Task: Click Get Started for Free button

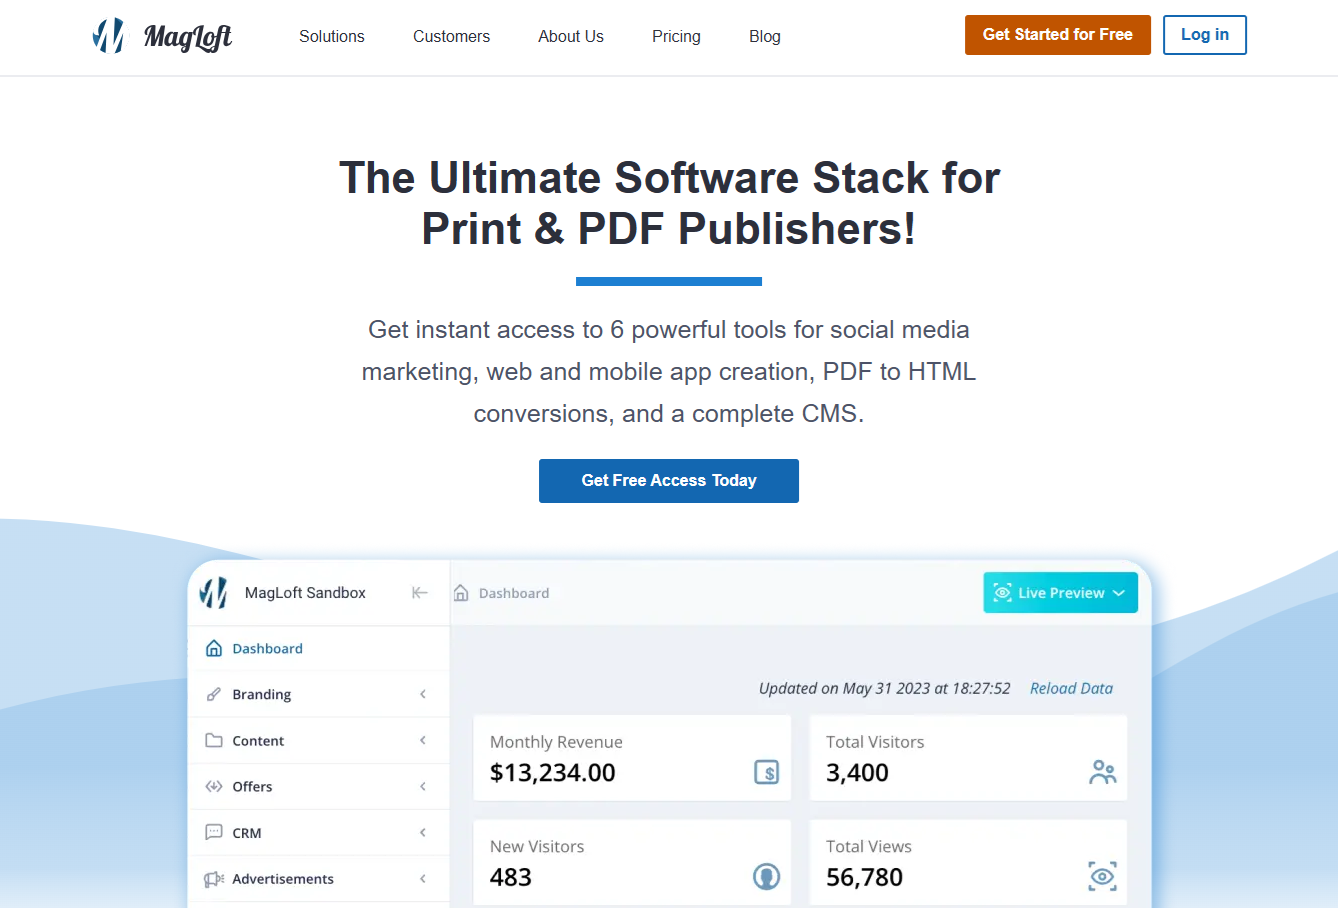Action: point(1058,35)
